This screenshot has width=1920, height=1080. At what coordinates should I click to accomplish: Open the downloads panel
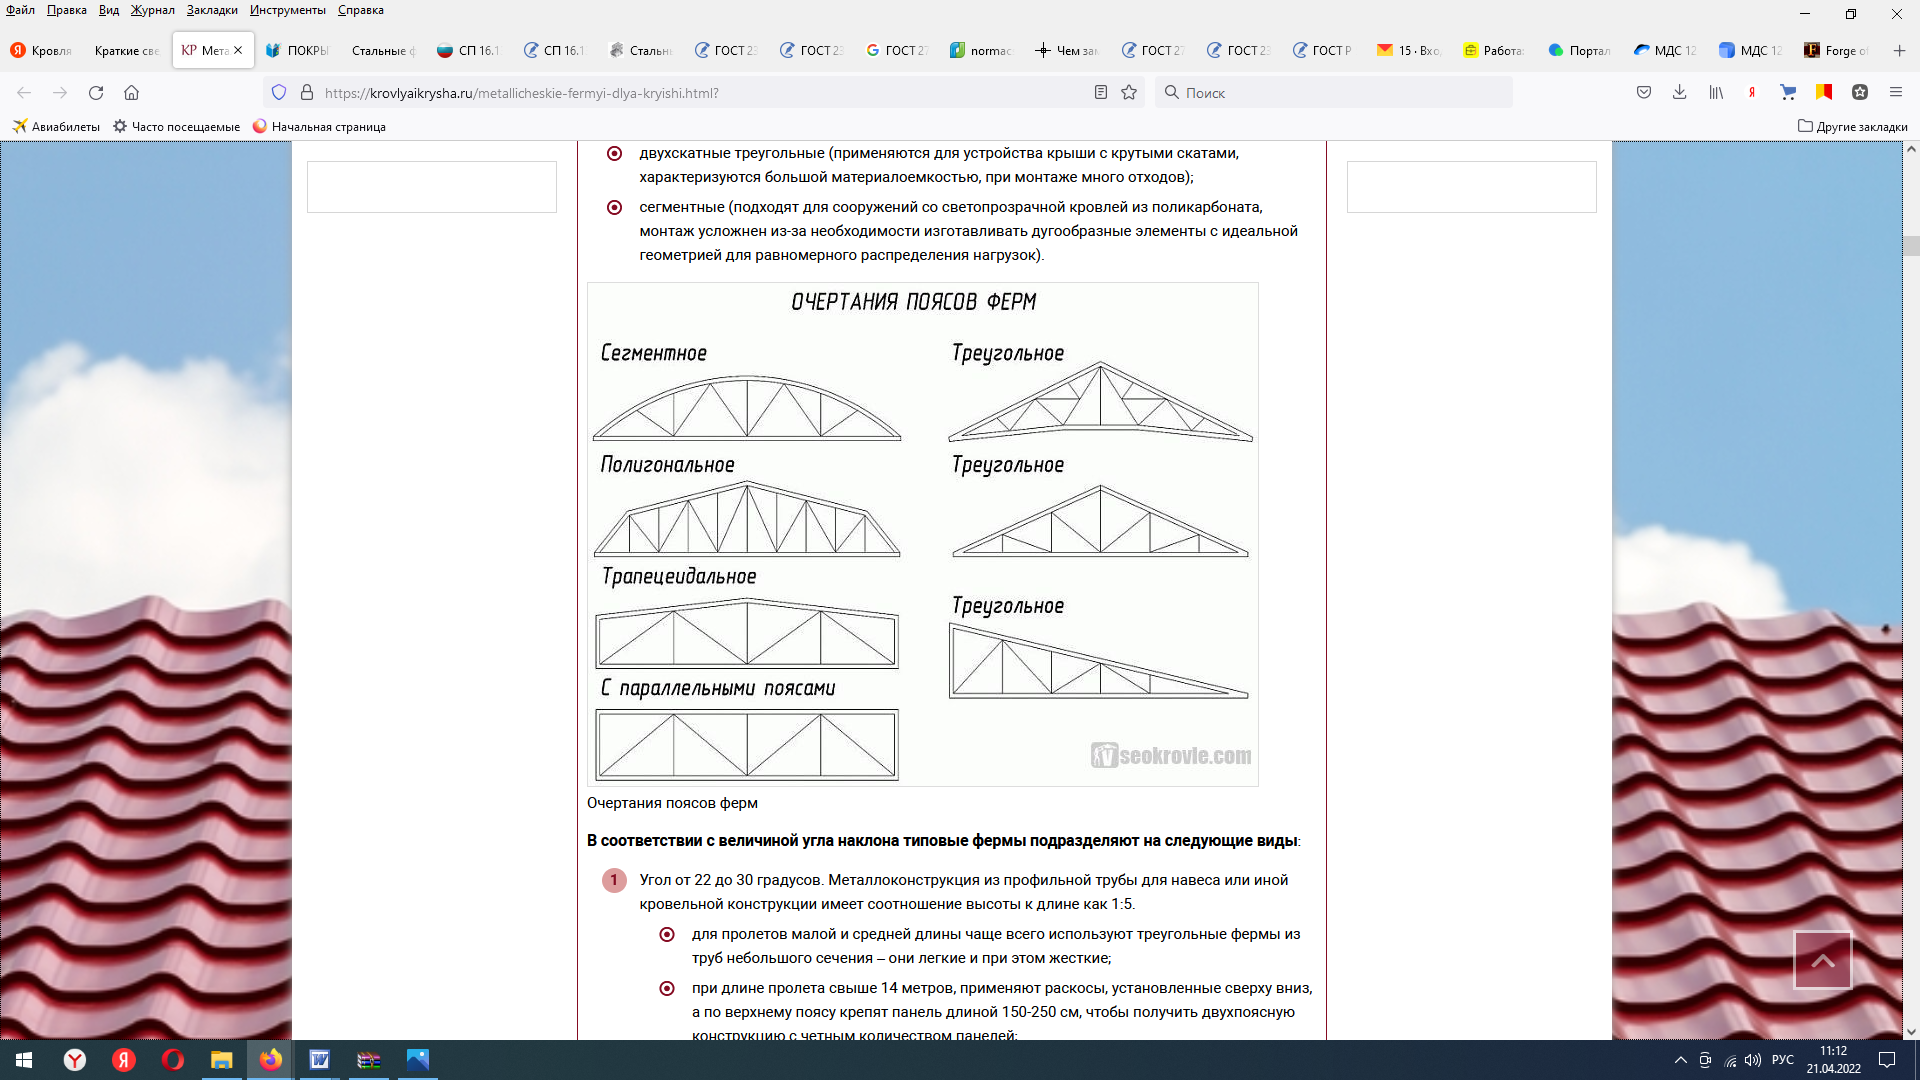tap(1680, 92)
